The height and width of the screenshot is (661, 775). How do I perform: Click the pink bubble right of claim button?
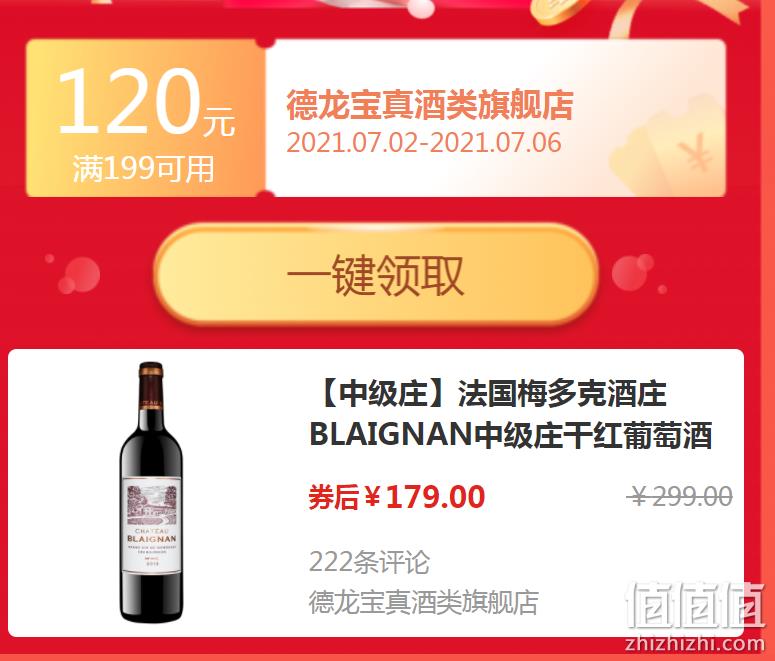click(x=633, y=272)
